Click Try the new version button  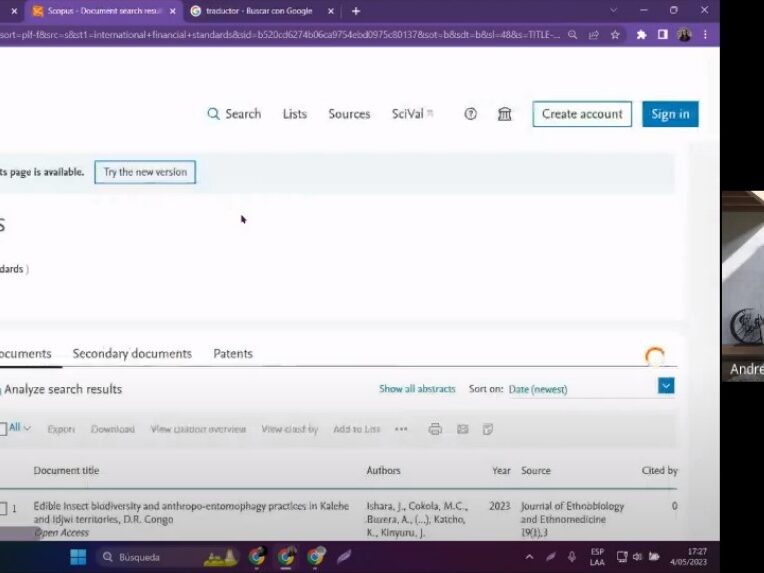click(145, 172)
